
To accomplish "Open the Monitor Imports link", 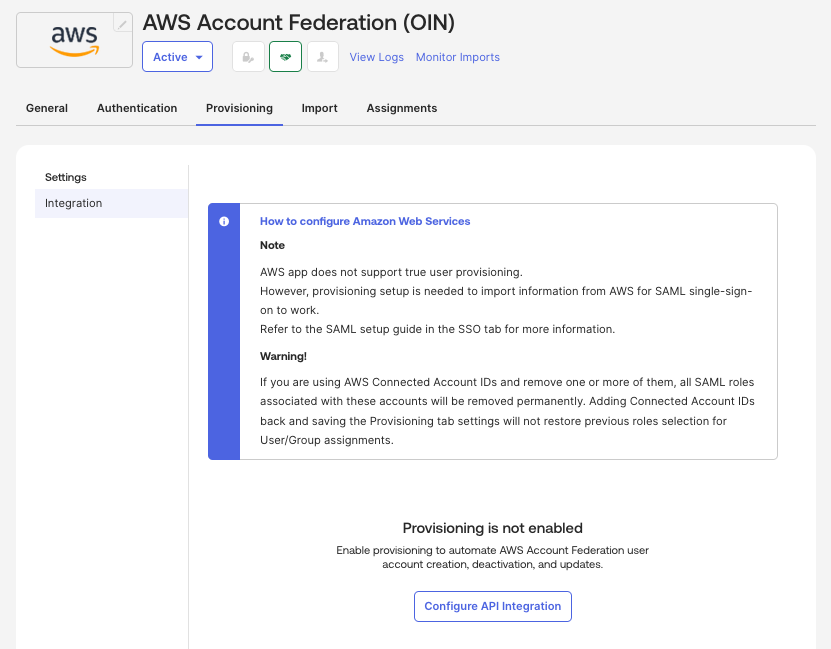I will (457, 57).
